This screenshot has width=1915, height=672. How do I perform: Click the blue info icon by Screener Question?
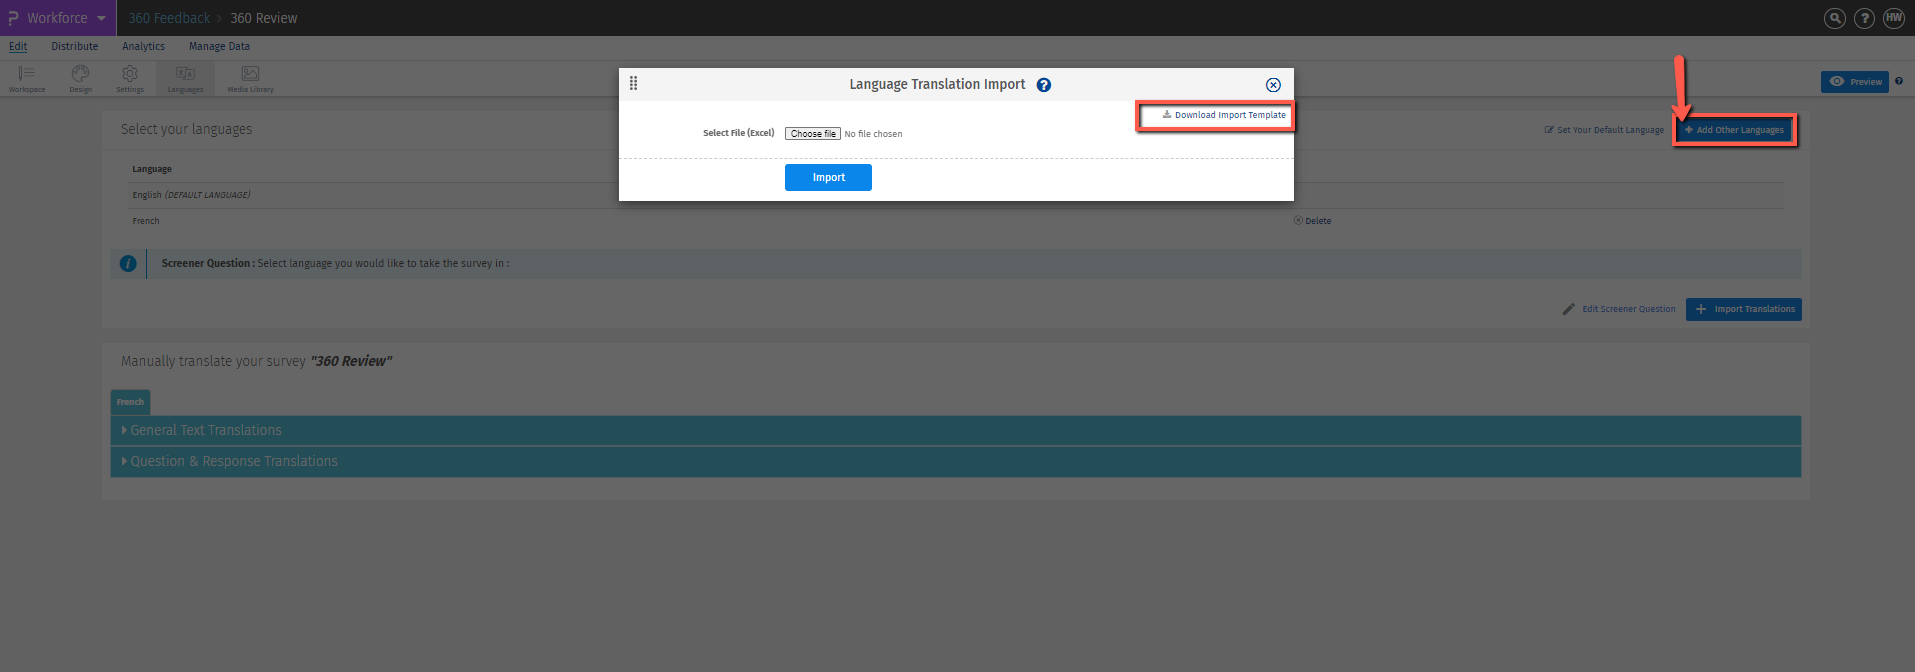tap(128, 264)
